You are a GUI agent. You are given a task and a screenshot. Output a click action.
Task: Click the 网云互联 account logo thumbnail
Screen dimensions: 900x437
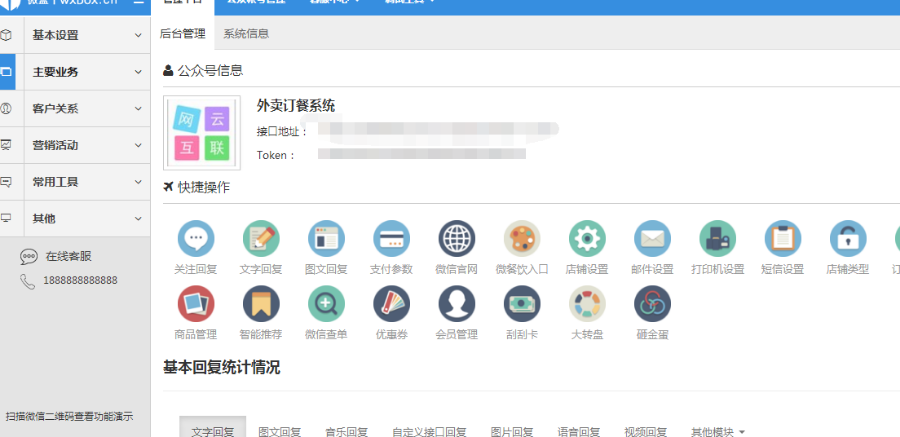[x=202, y=133]
